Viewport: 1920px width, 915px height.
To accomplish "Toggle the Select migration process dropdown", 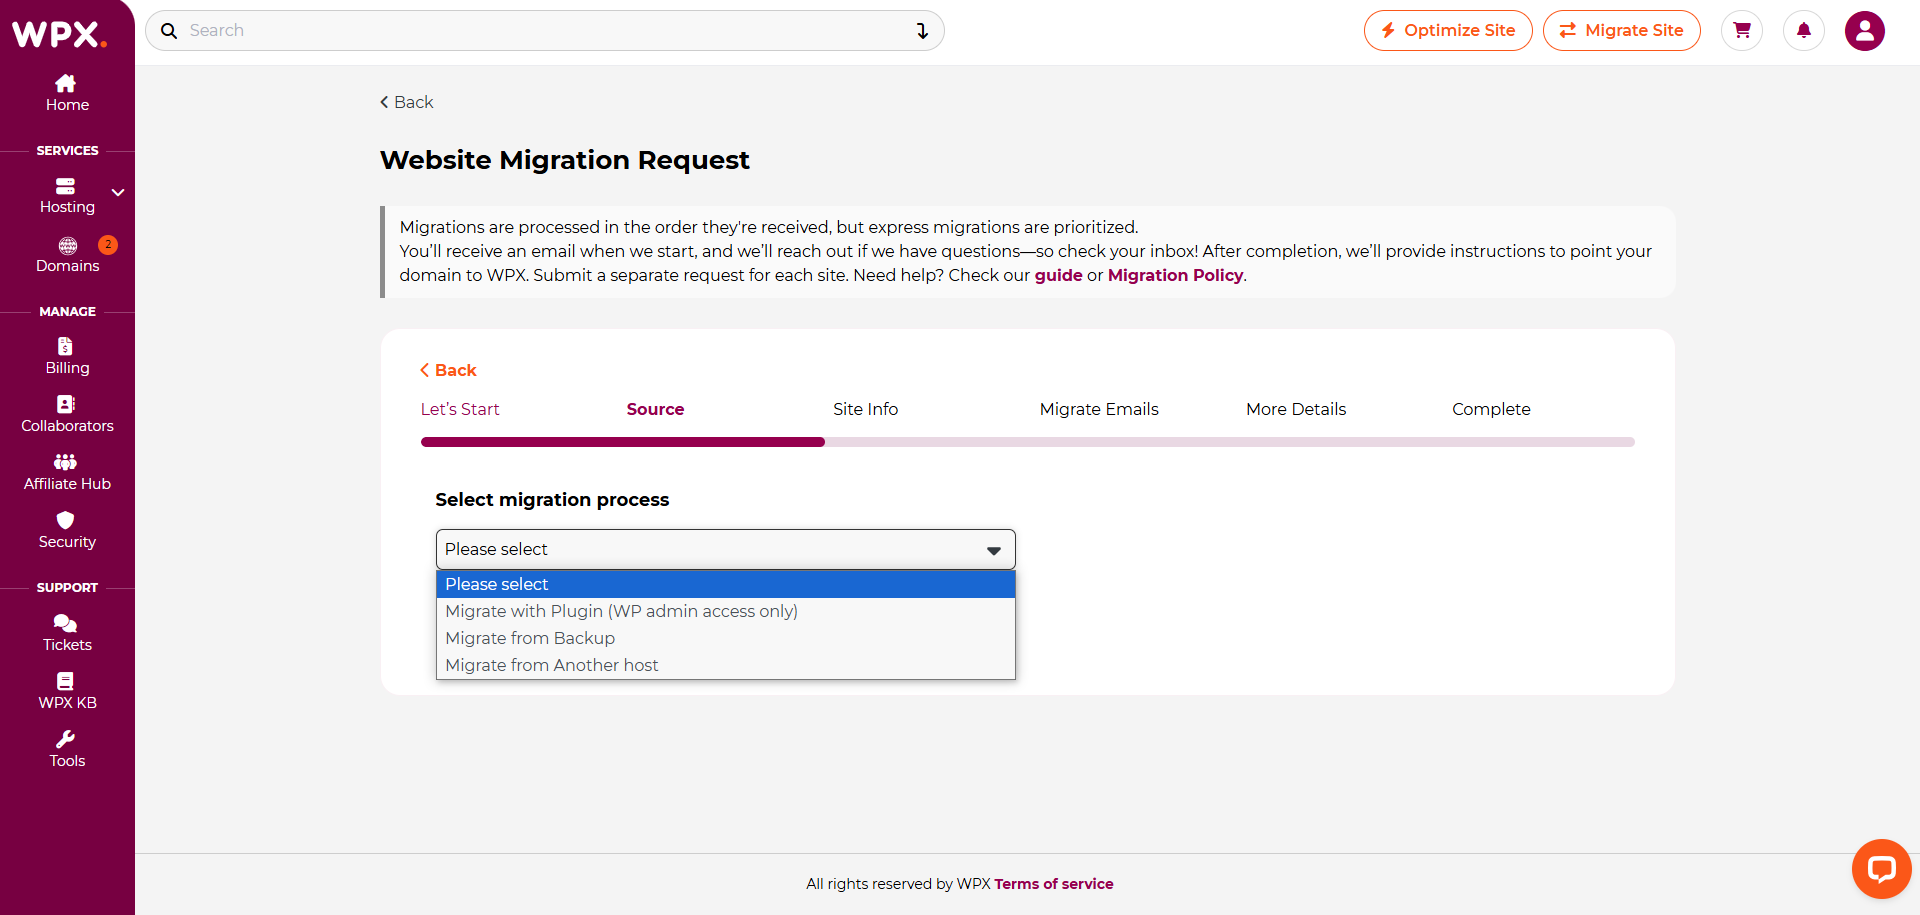I will point(725,549).
